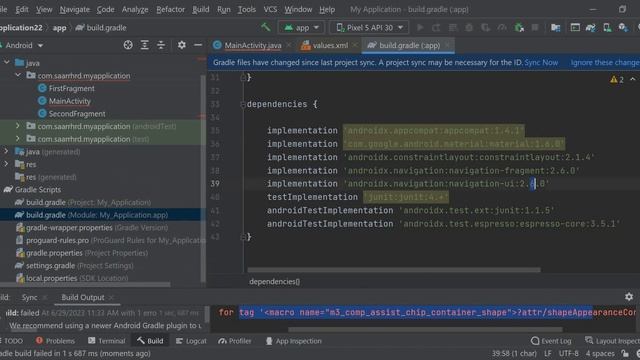640x360 pixels.
Task: Open the Profiler tool window
Action: coord(235,341)
